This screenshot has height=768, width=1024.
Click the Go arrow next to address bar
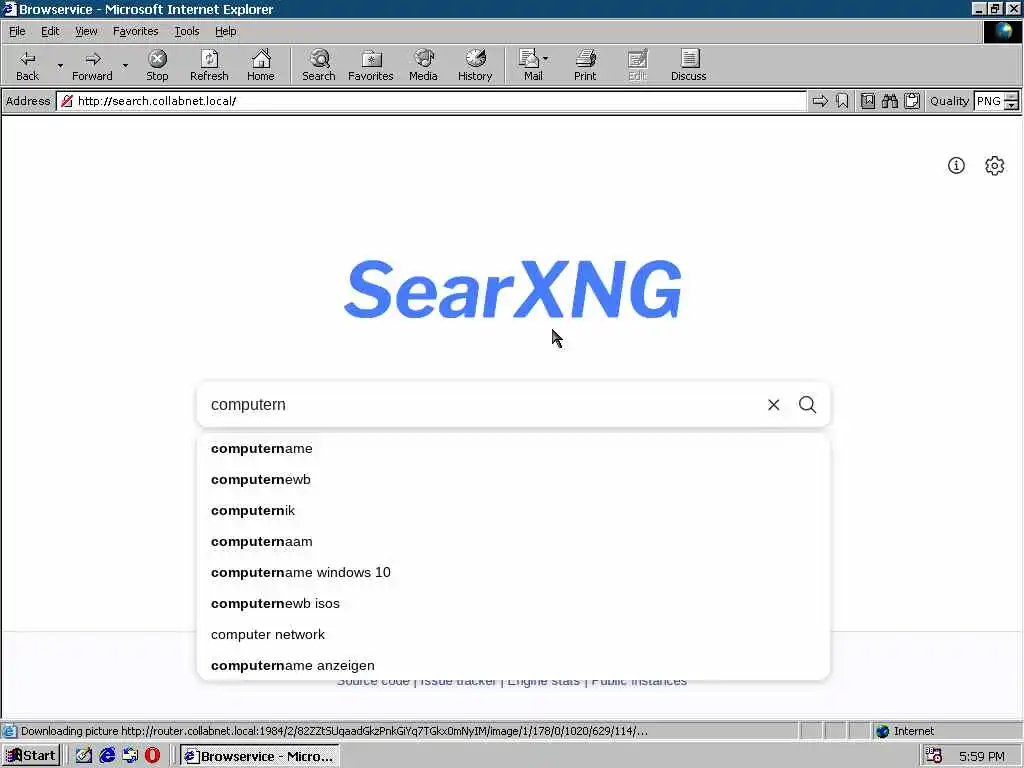[x=820, y=101]
